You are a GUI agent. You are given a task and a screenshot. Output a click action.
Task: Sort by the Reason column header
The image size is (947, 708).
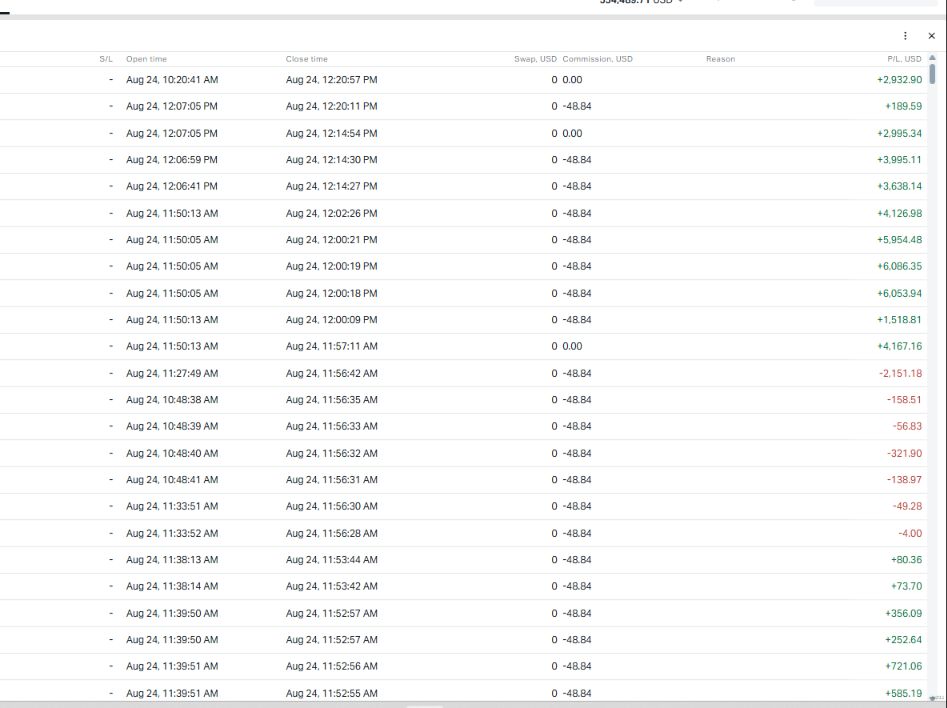coord(721,59)
